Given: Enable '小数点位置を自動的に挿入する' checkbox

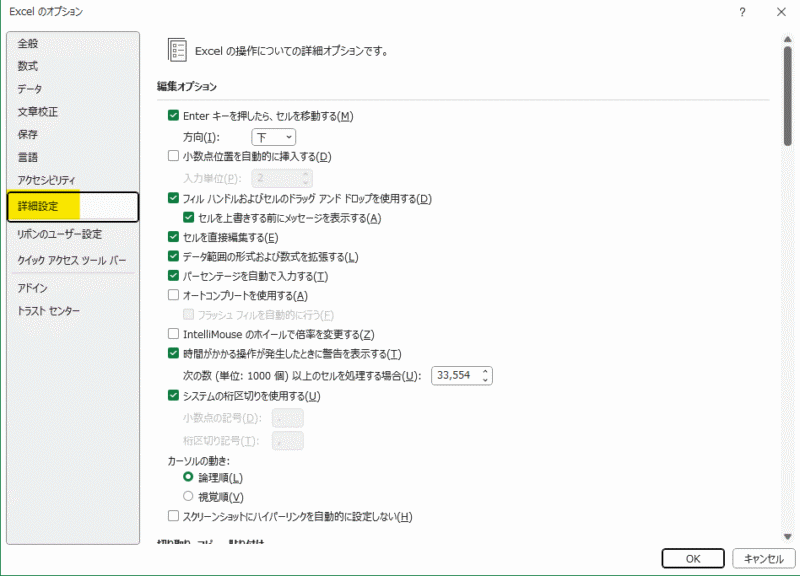Looking at the screenshot, I should [x=173, y=156].
